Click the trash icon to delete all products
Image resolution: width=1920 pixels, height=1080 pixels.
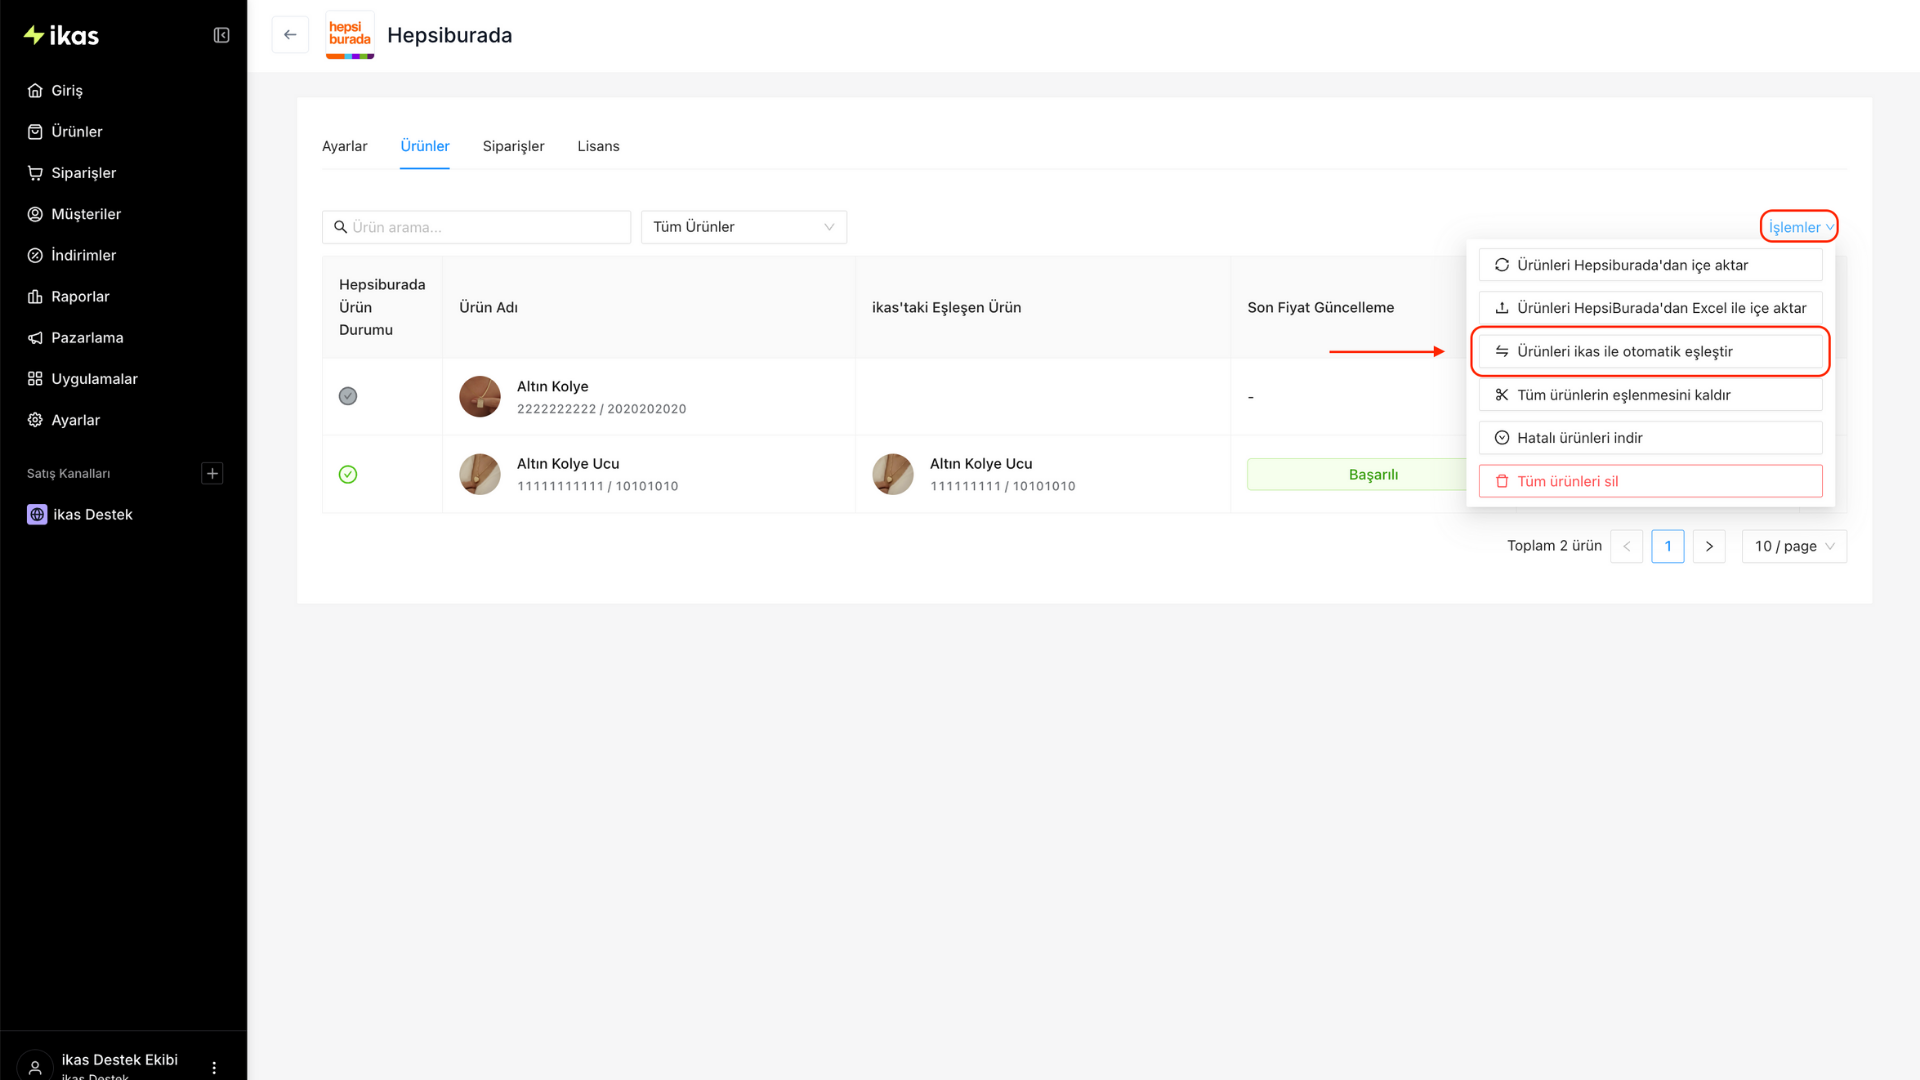tap(1502, 481)
